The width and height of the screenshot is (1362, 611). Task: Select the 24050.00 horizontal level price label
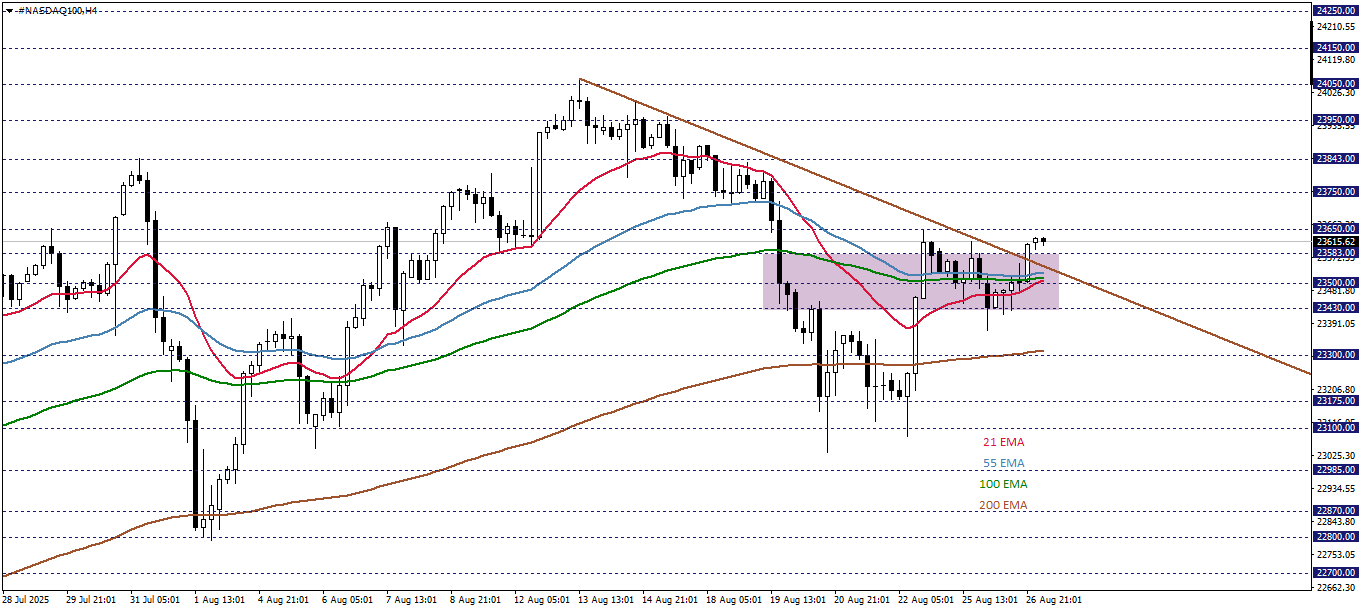tap(1336, 84)
